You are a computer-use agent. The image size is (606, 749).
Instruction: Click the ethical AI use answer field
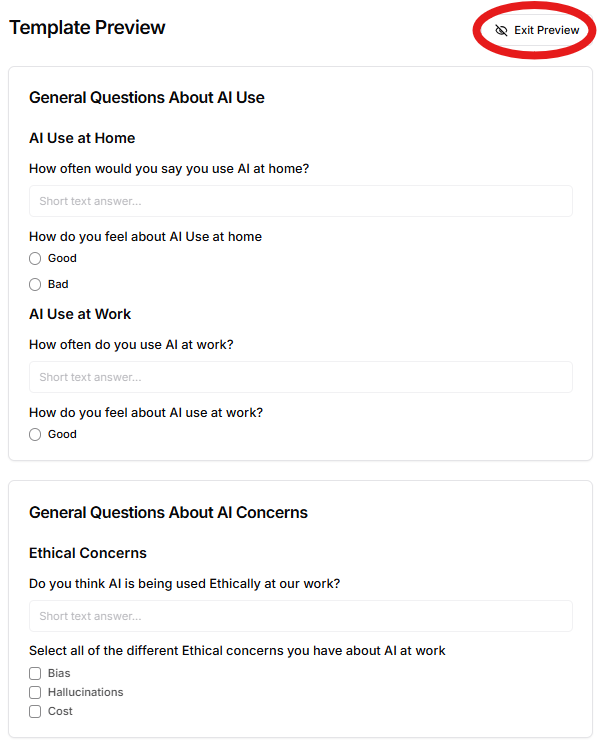[300, 616]
